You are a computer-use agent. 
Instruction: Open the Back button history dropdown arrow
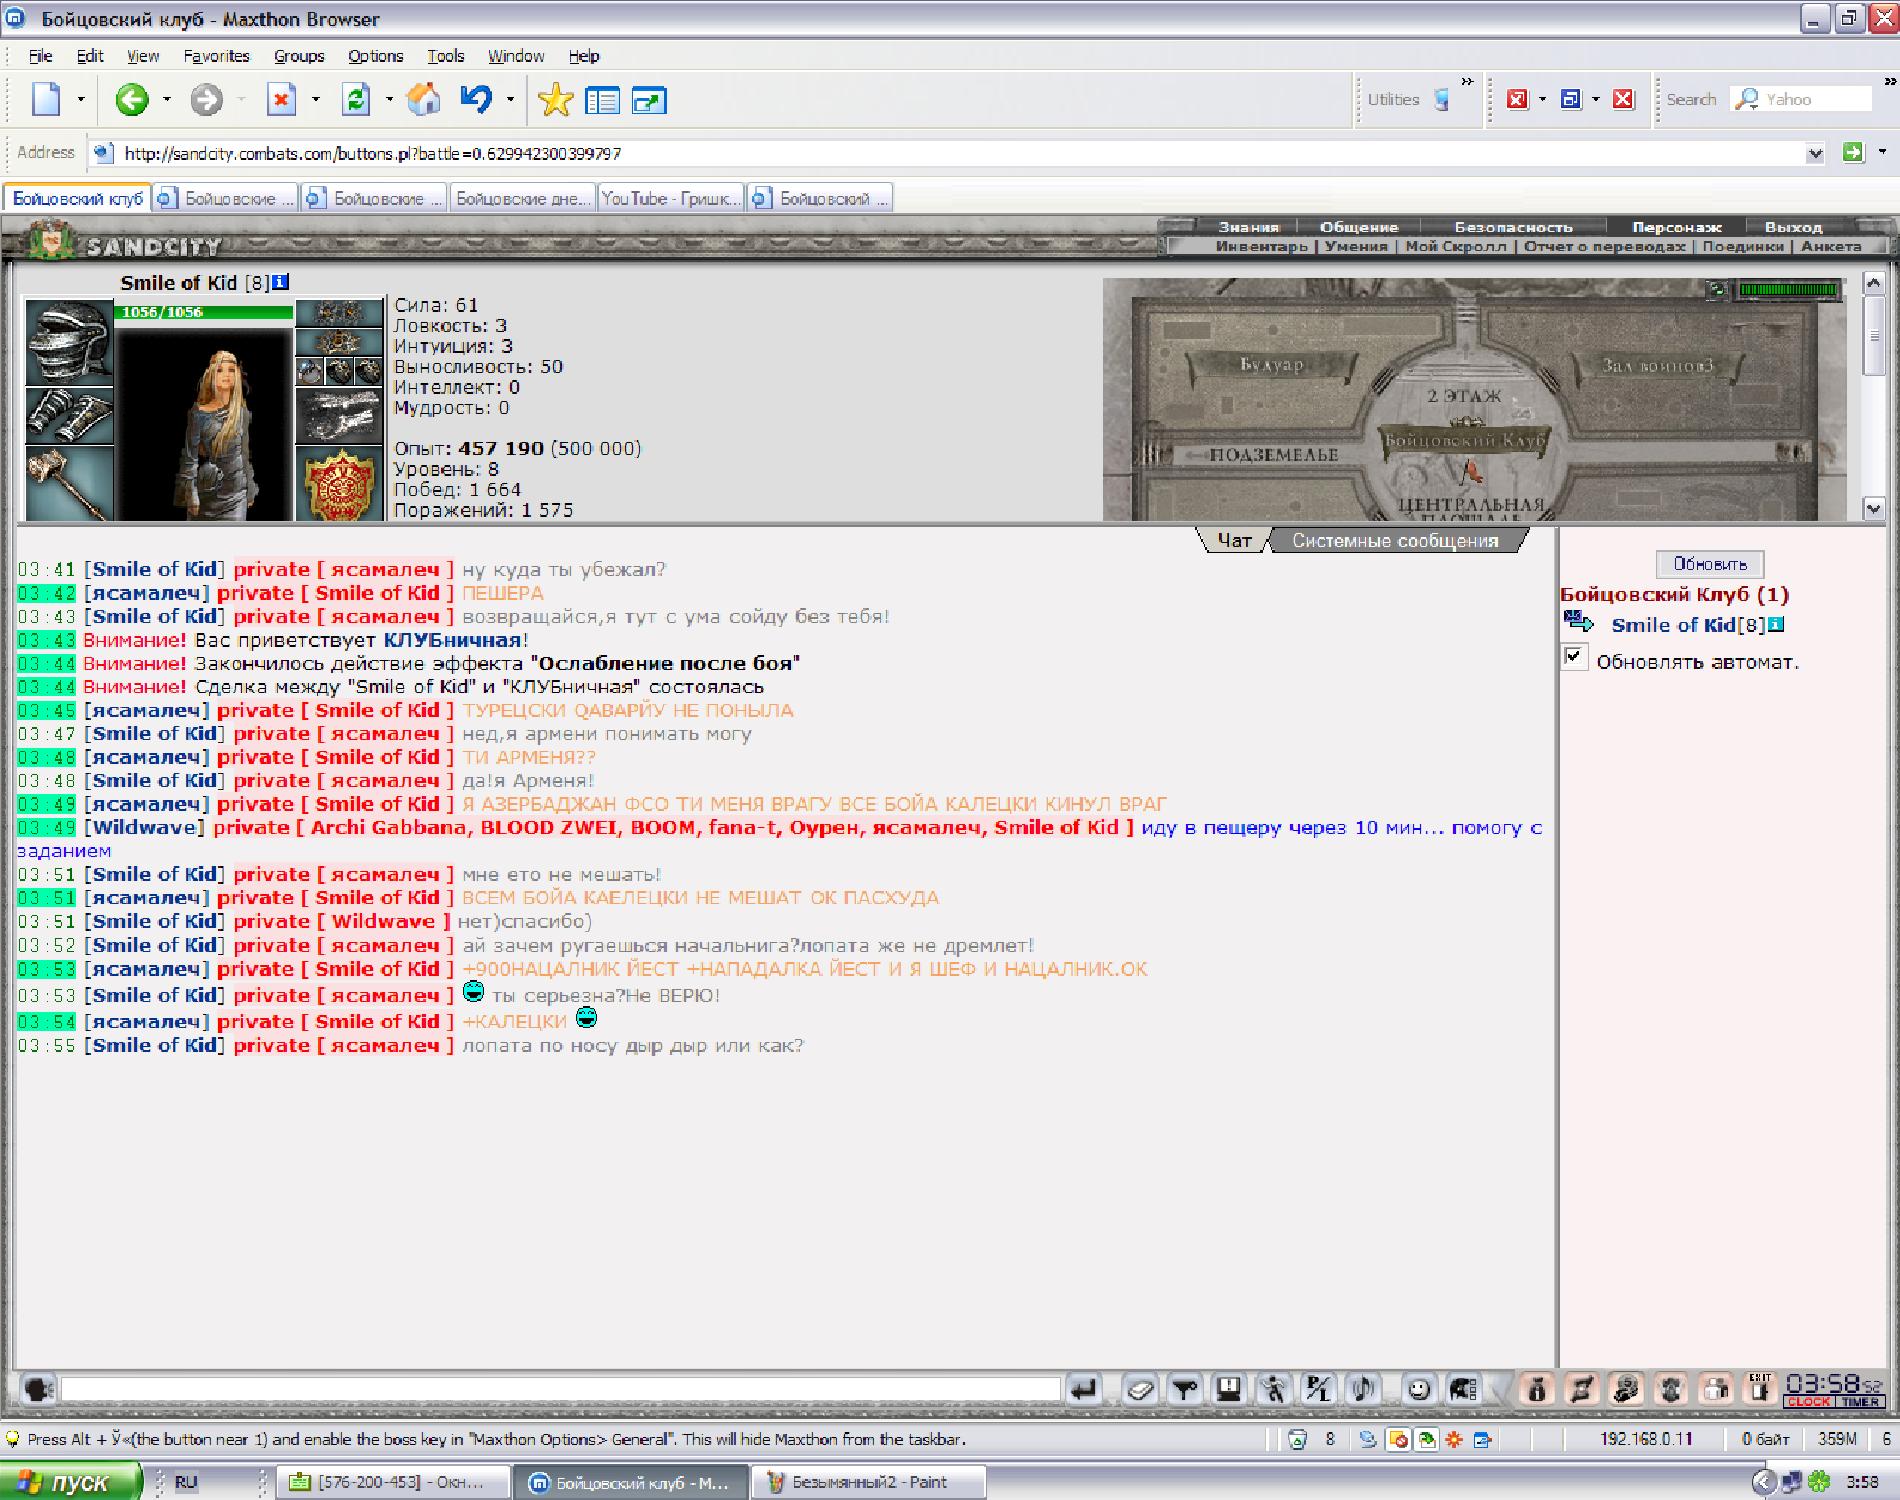pyautogui.click(x=167, y=99)
